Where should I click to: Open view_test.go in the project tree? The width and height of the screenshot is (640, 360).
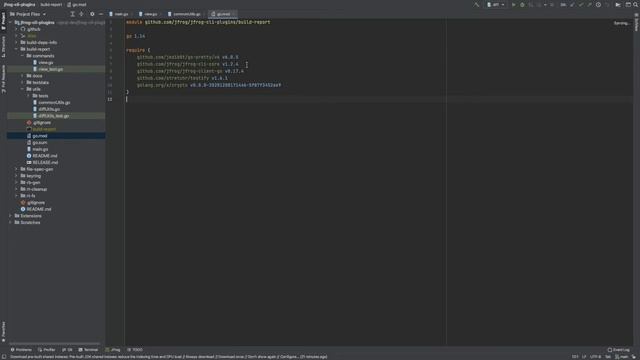click(48, 69)
